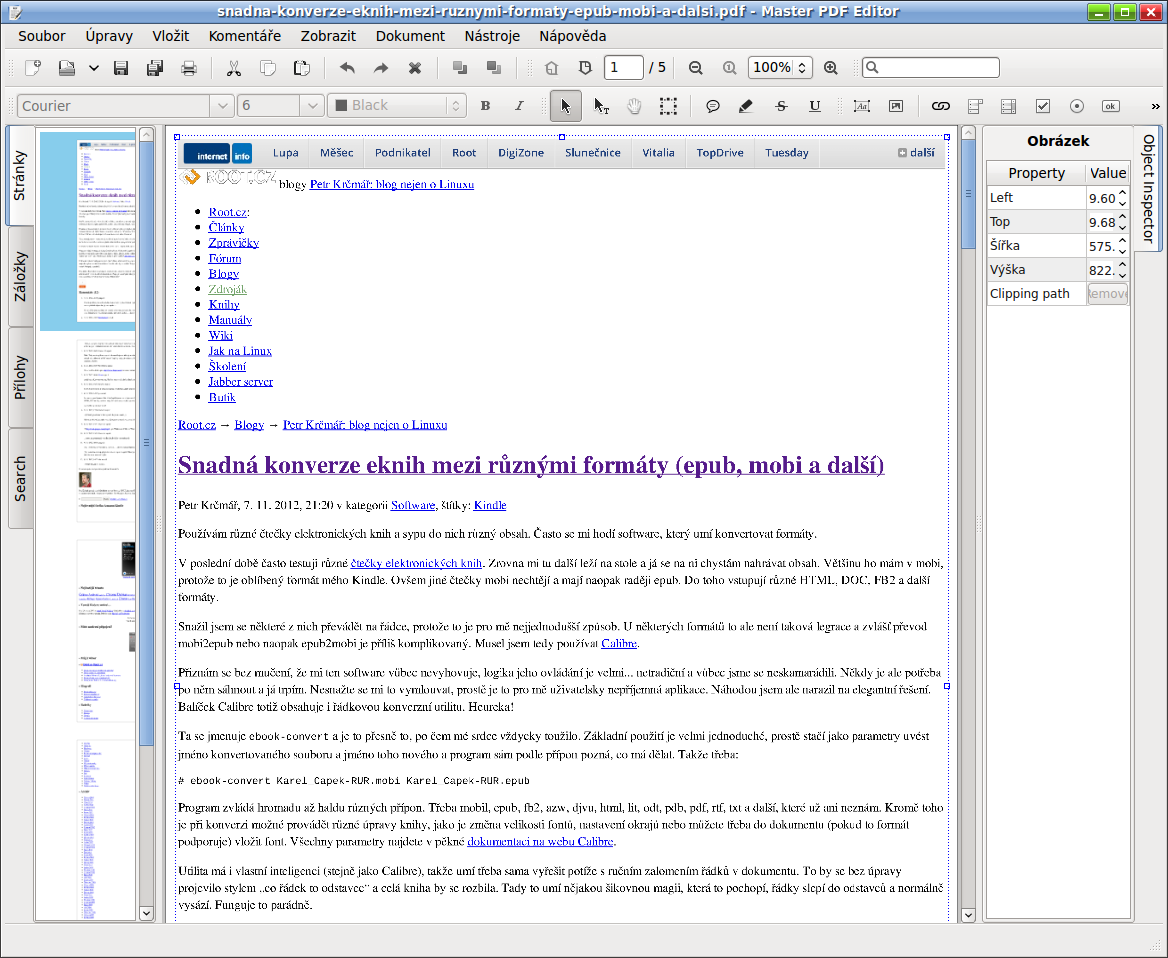Switch to the Přílohy side tab

point(20,378)
